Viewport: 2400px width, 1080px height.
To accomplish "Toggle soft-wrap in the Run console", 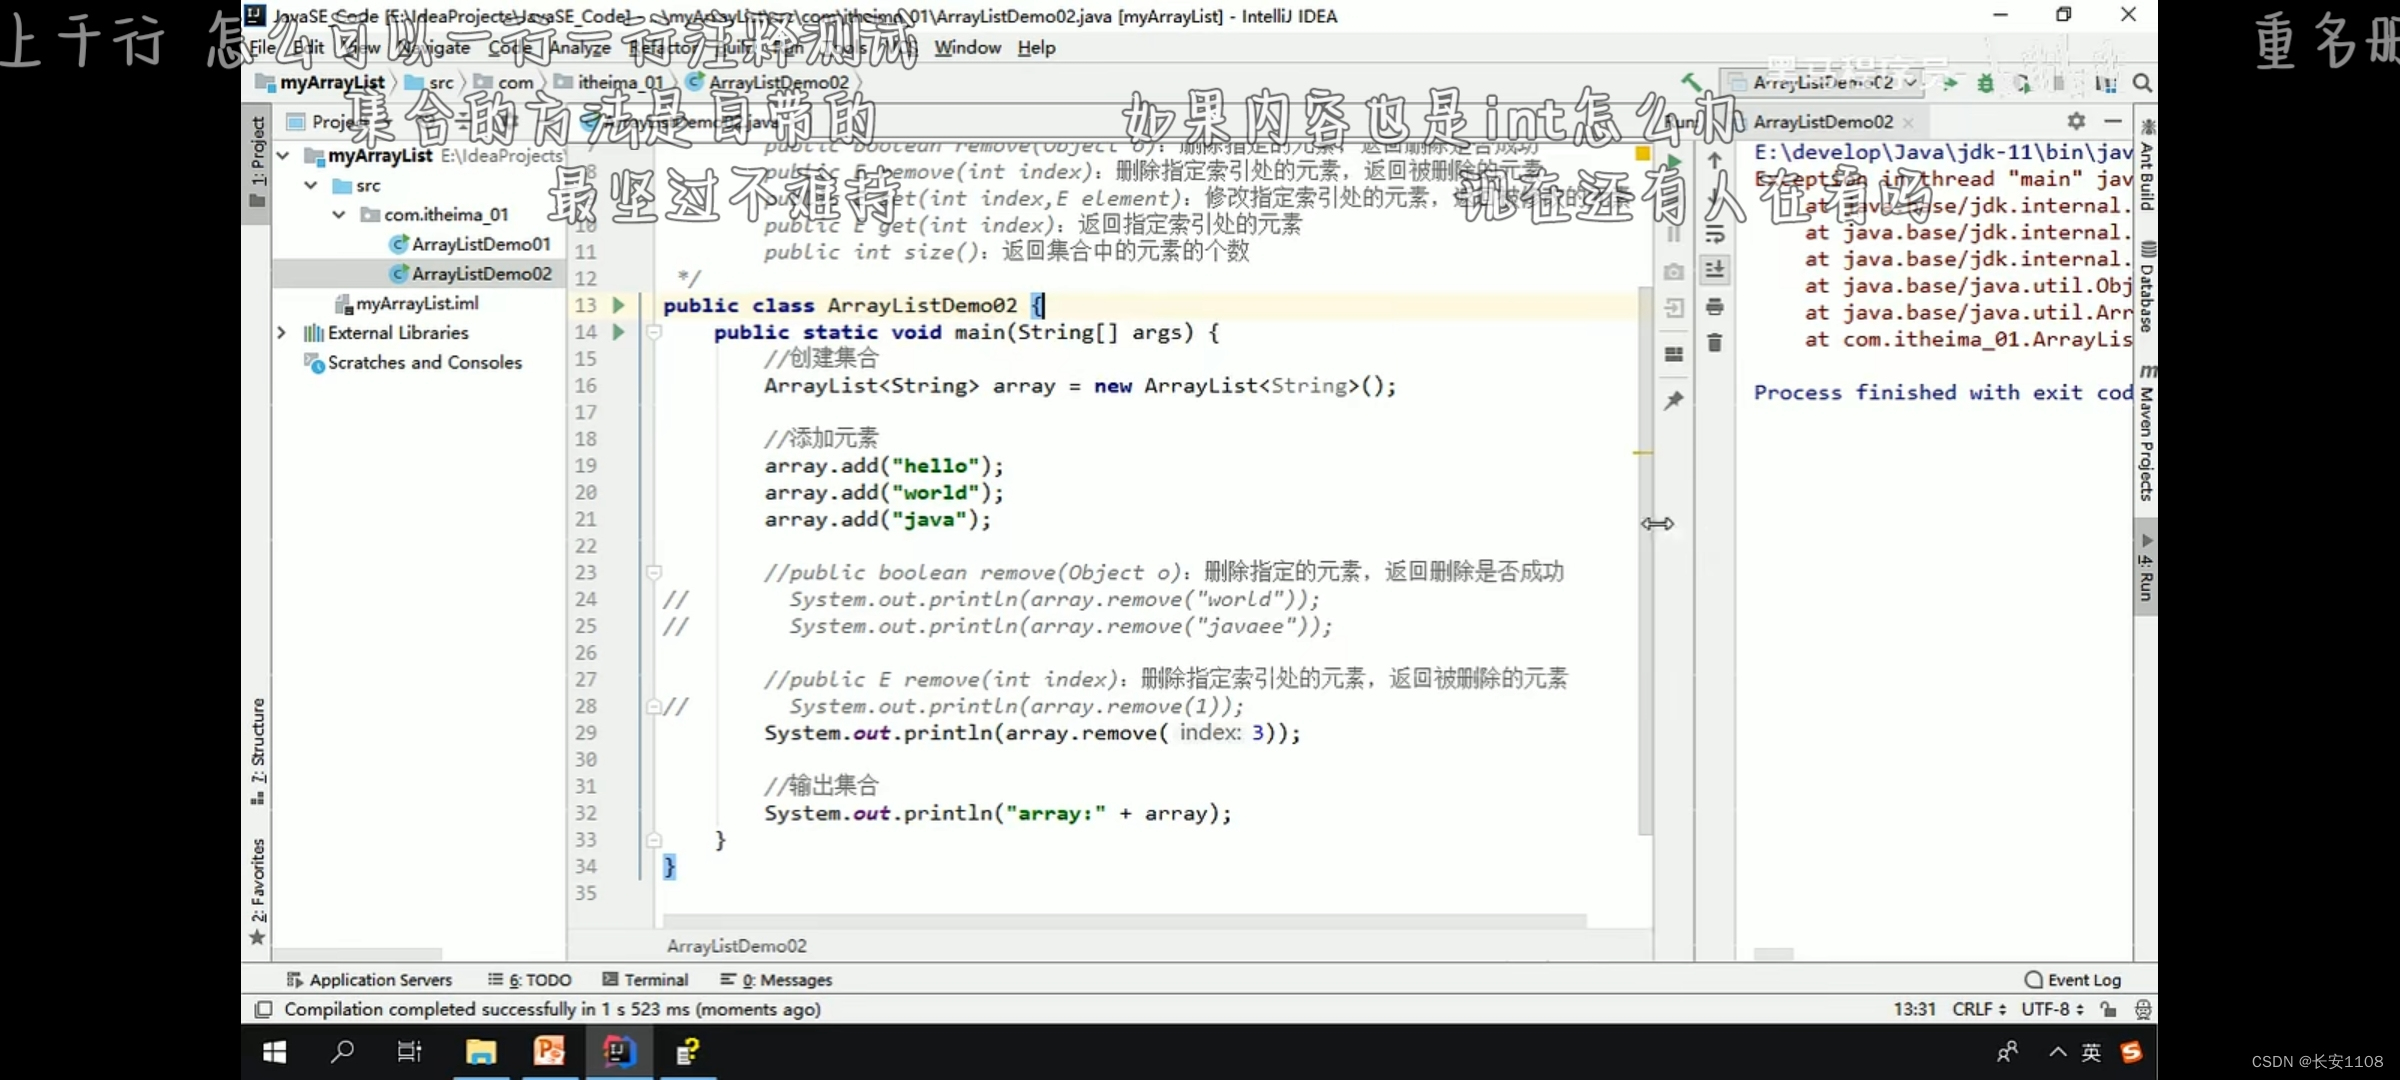I will click(1714, 234).
